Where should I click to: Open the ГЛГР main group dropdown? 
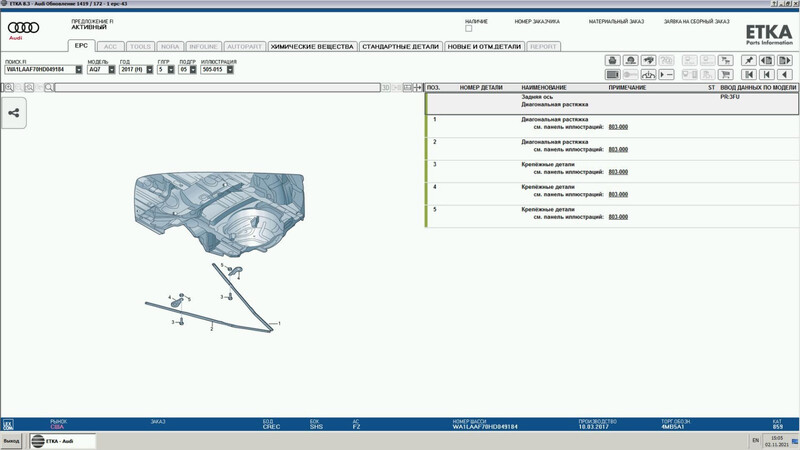(x=171, y=69)
